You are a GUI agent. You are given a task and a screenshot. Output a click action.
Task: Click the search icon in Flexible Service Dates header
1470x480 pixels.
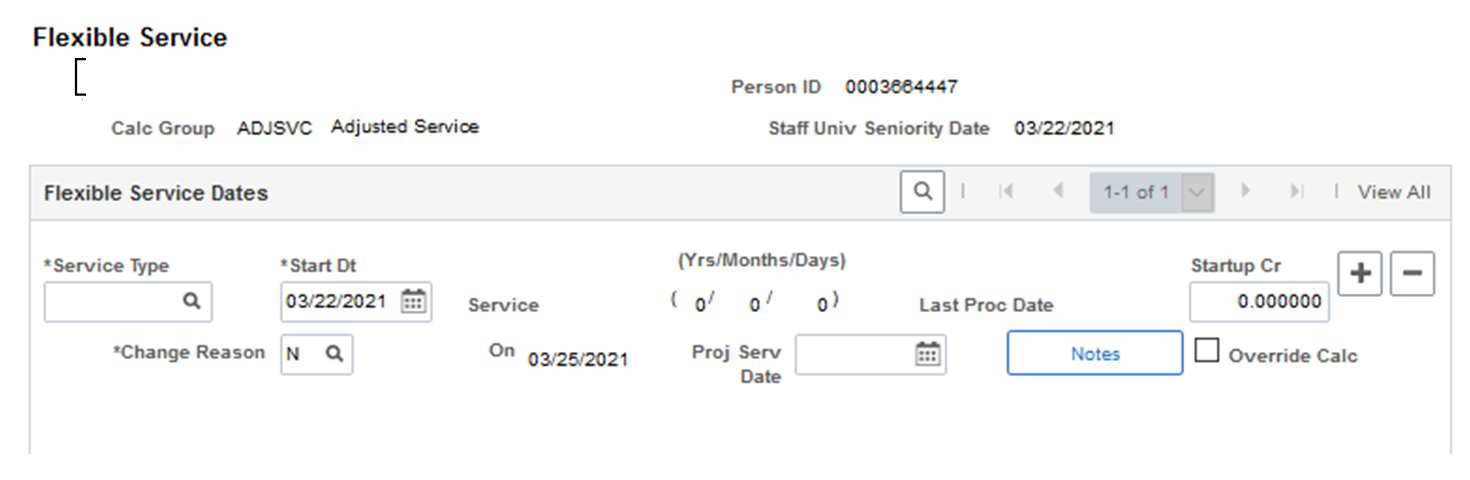pos(922,191)
